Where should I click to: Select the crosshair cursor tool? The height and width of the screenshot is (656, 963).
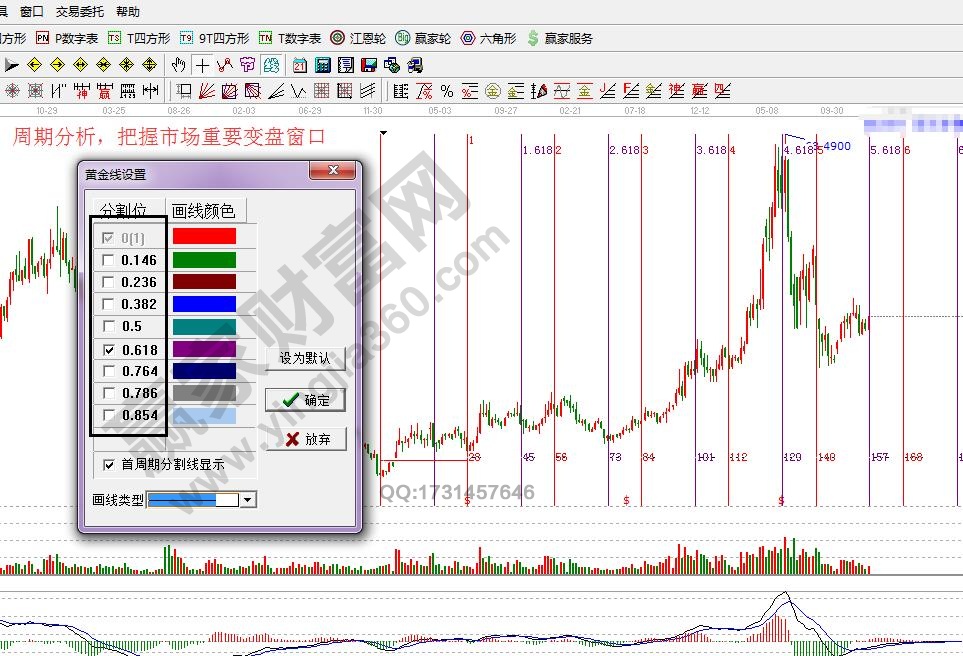(x=202, y=65)
